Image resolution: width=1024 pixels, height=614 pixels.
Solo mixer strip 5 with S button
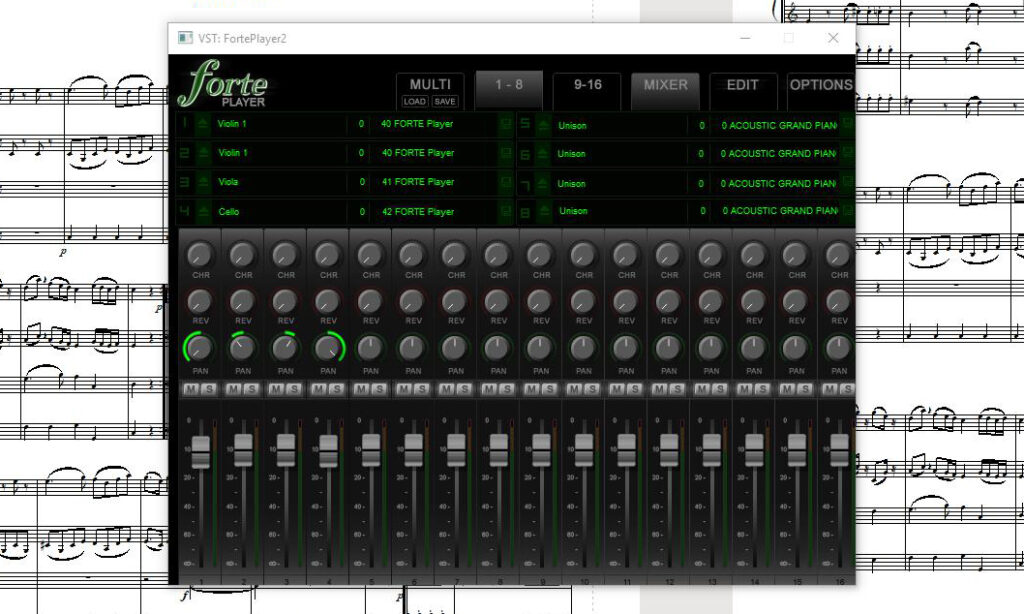pos(379,389)
